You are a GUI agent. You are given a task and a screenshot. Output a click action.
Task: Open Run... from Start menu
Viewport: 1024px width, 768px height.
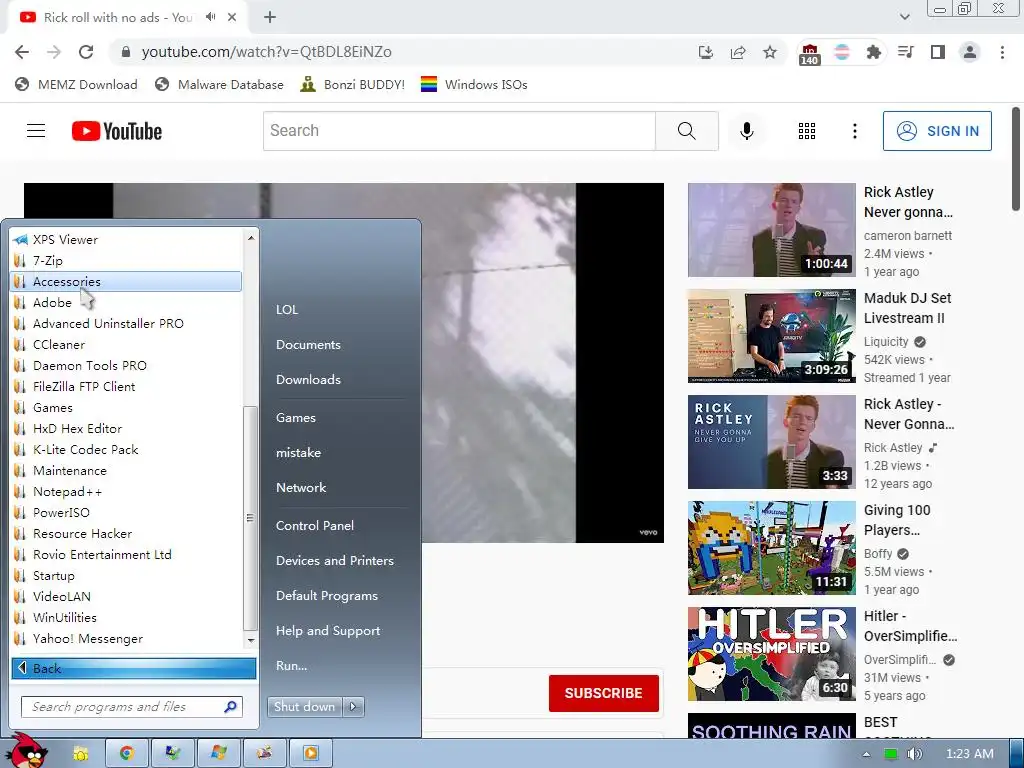[x=291, y=666]
